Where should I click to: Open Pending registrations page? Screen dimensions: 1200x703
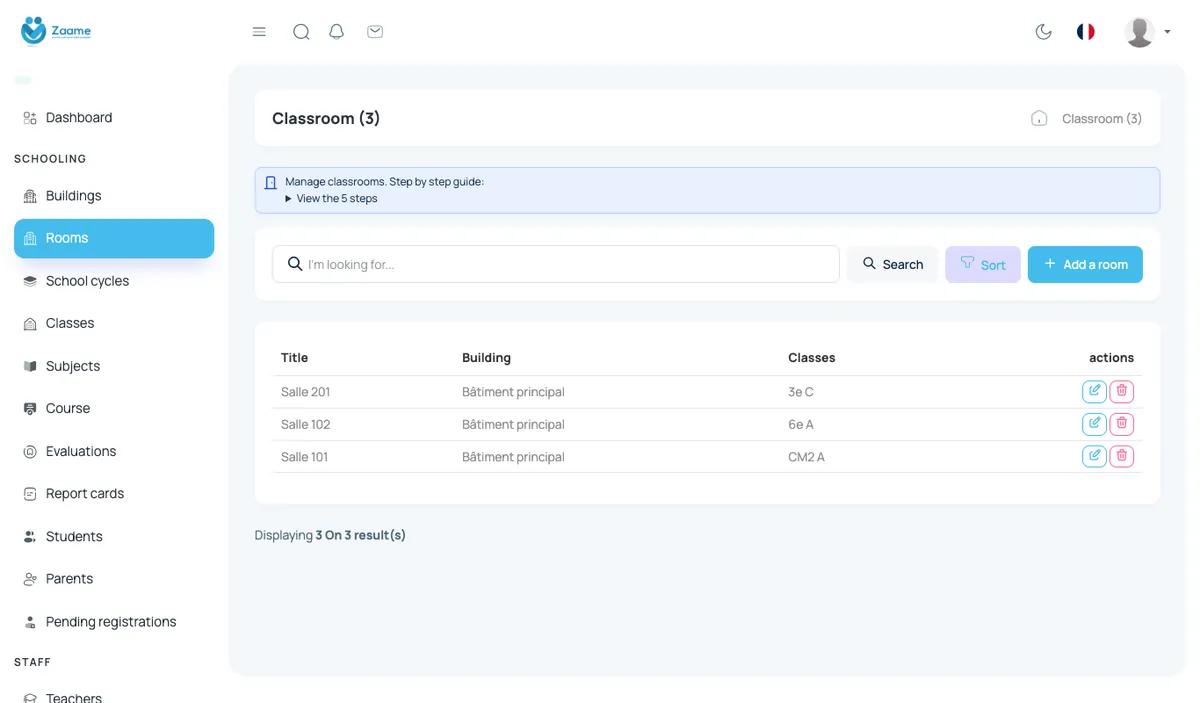click(x=114, y=621)
